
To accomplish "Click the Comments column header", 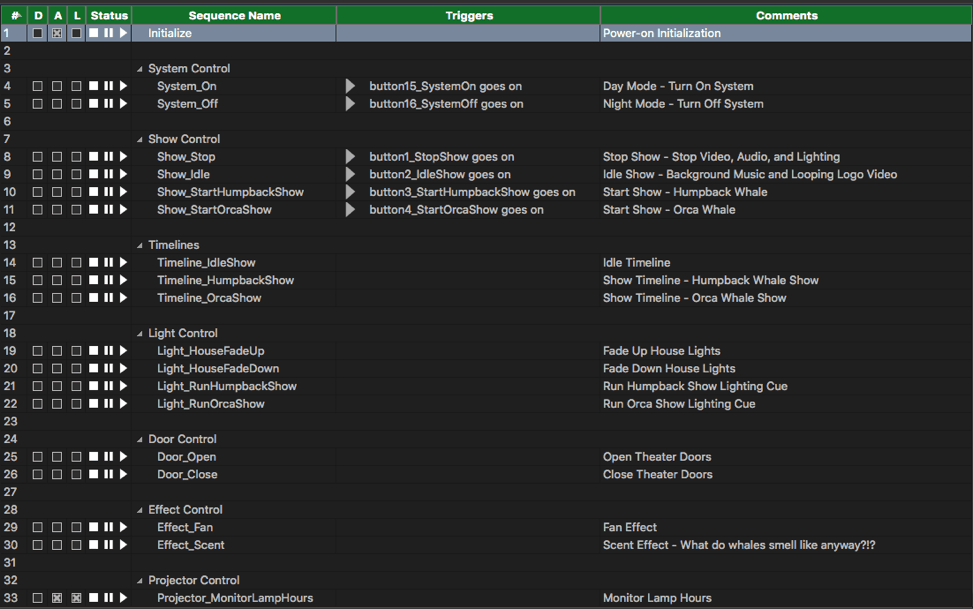I will [786, 15].
